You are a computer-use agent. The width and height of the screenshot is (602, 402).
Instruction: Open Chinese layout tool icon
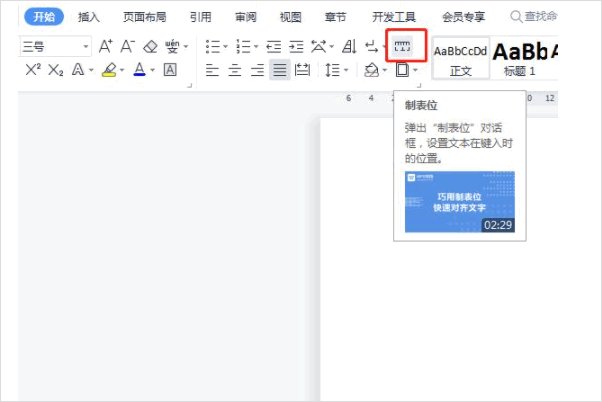coord(318,47)
